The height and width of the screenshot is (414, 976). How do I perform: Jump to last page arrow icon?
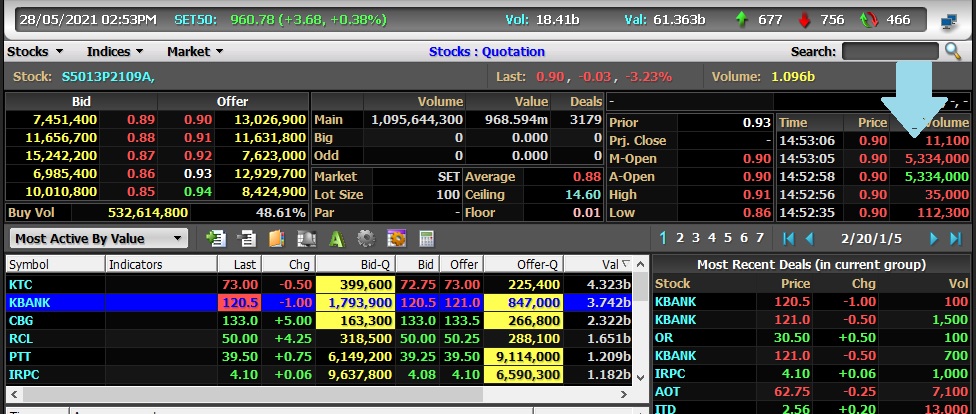(955, 238)
